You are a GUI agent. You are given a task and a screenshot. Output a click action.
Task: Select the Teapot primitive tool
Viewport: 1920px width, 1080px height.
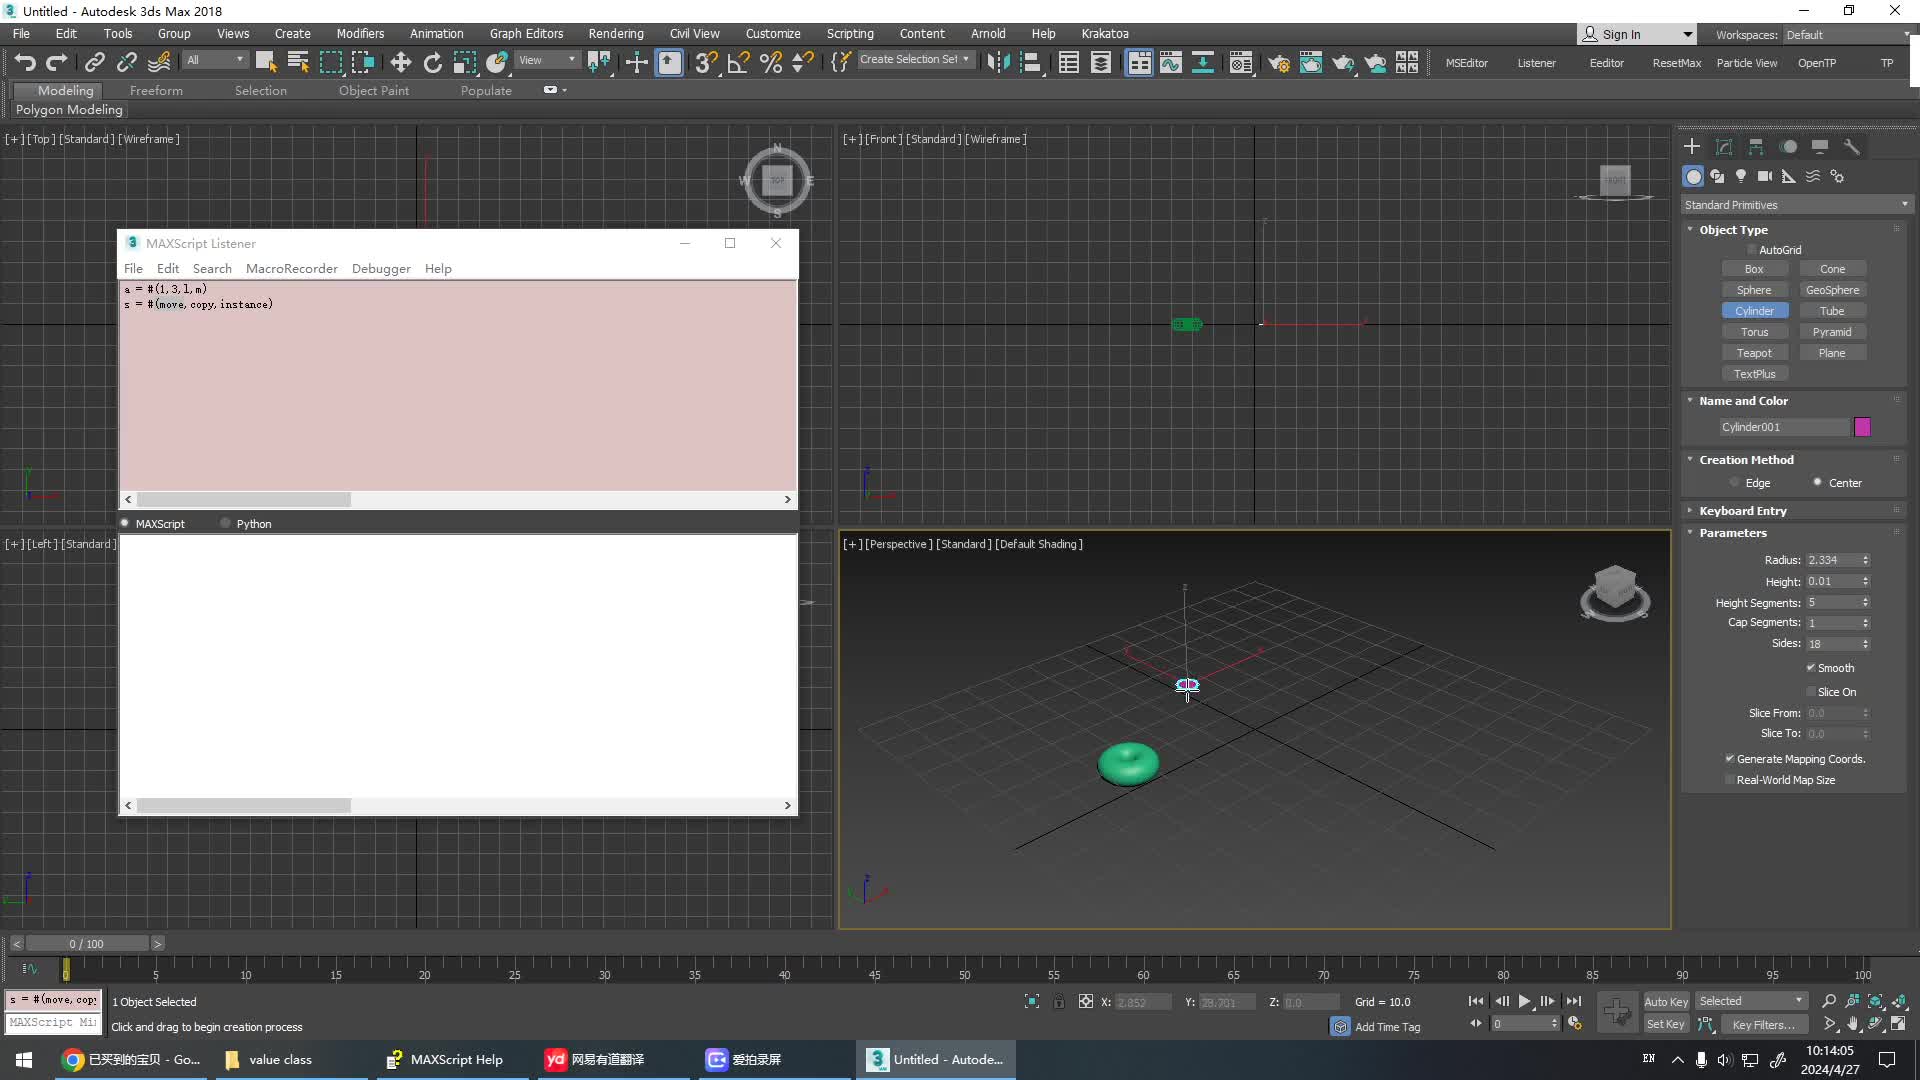(1754, 352)
